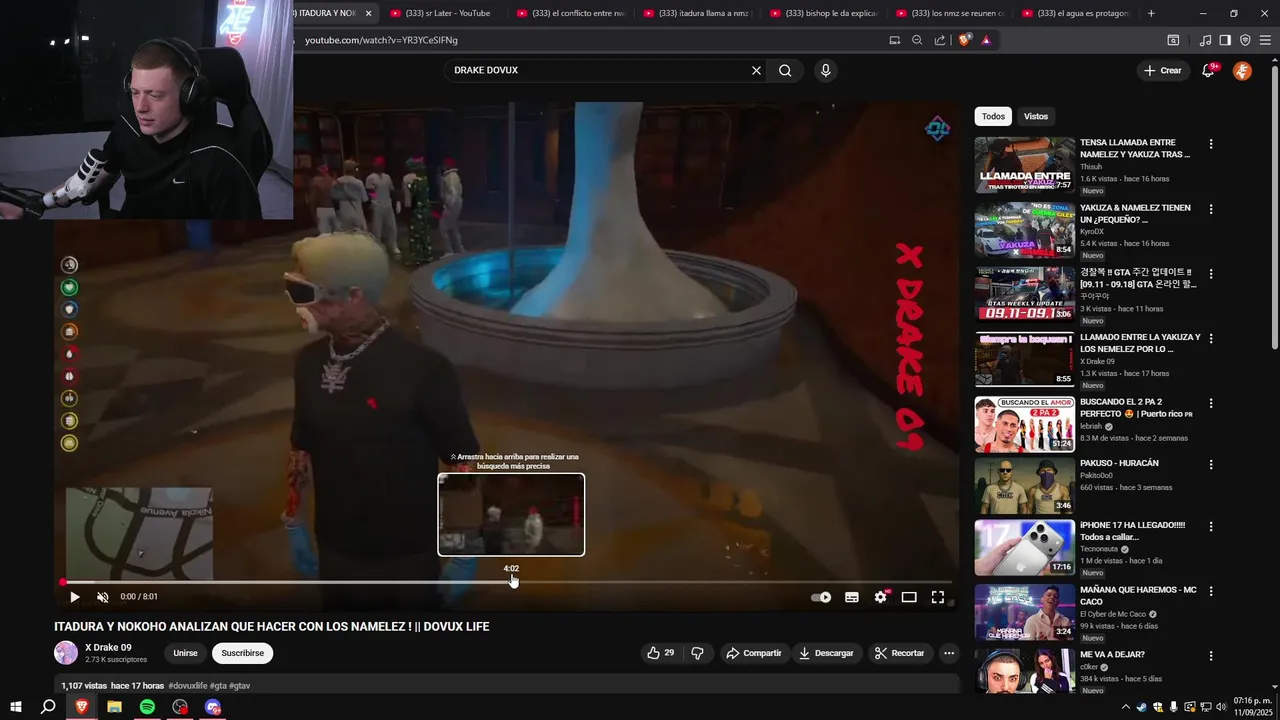Toggle subtitles with the captions icon

coord(852,597)
